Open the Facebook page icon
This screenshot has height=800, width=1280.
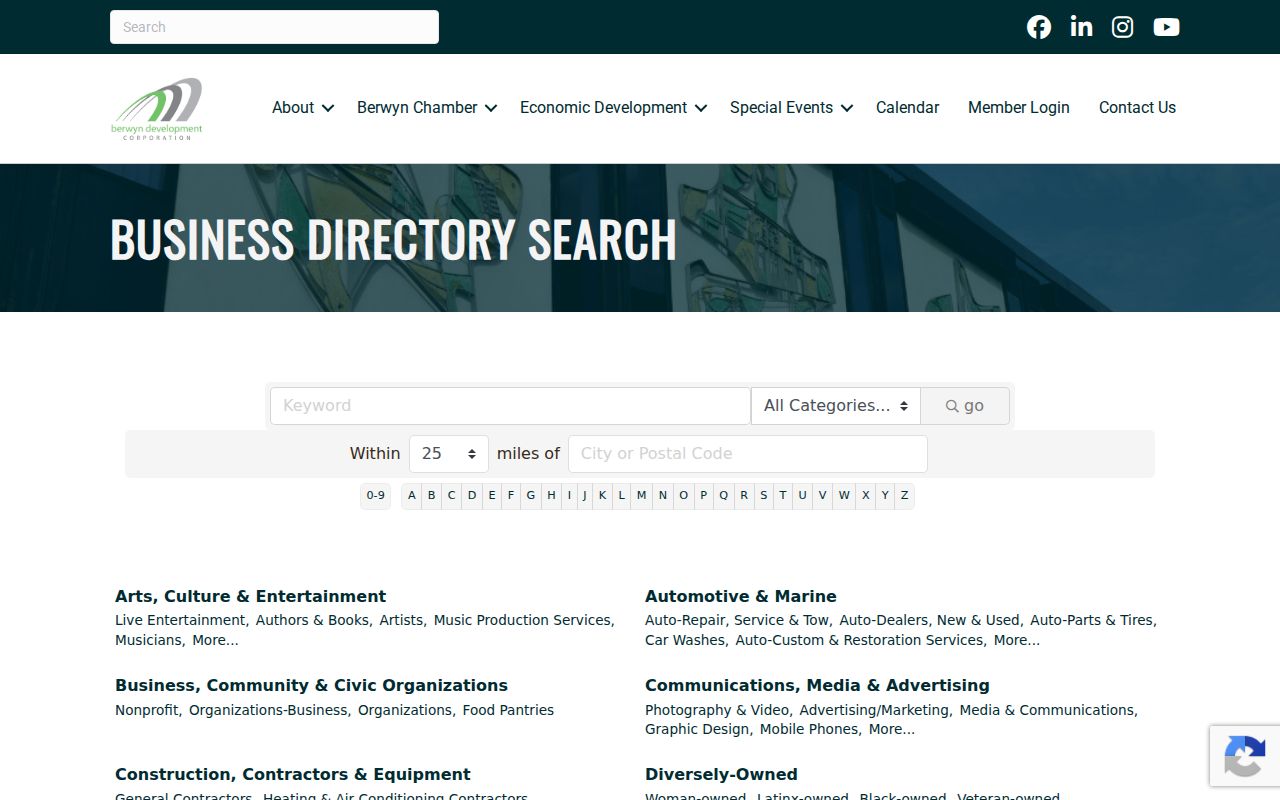coord(1039,27)
